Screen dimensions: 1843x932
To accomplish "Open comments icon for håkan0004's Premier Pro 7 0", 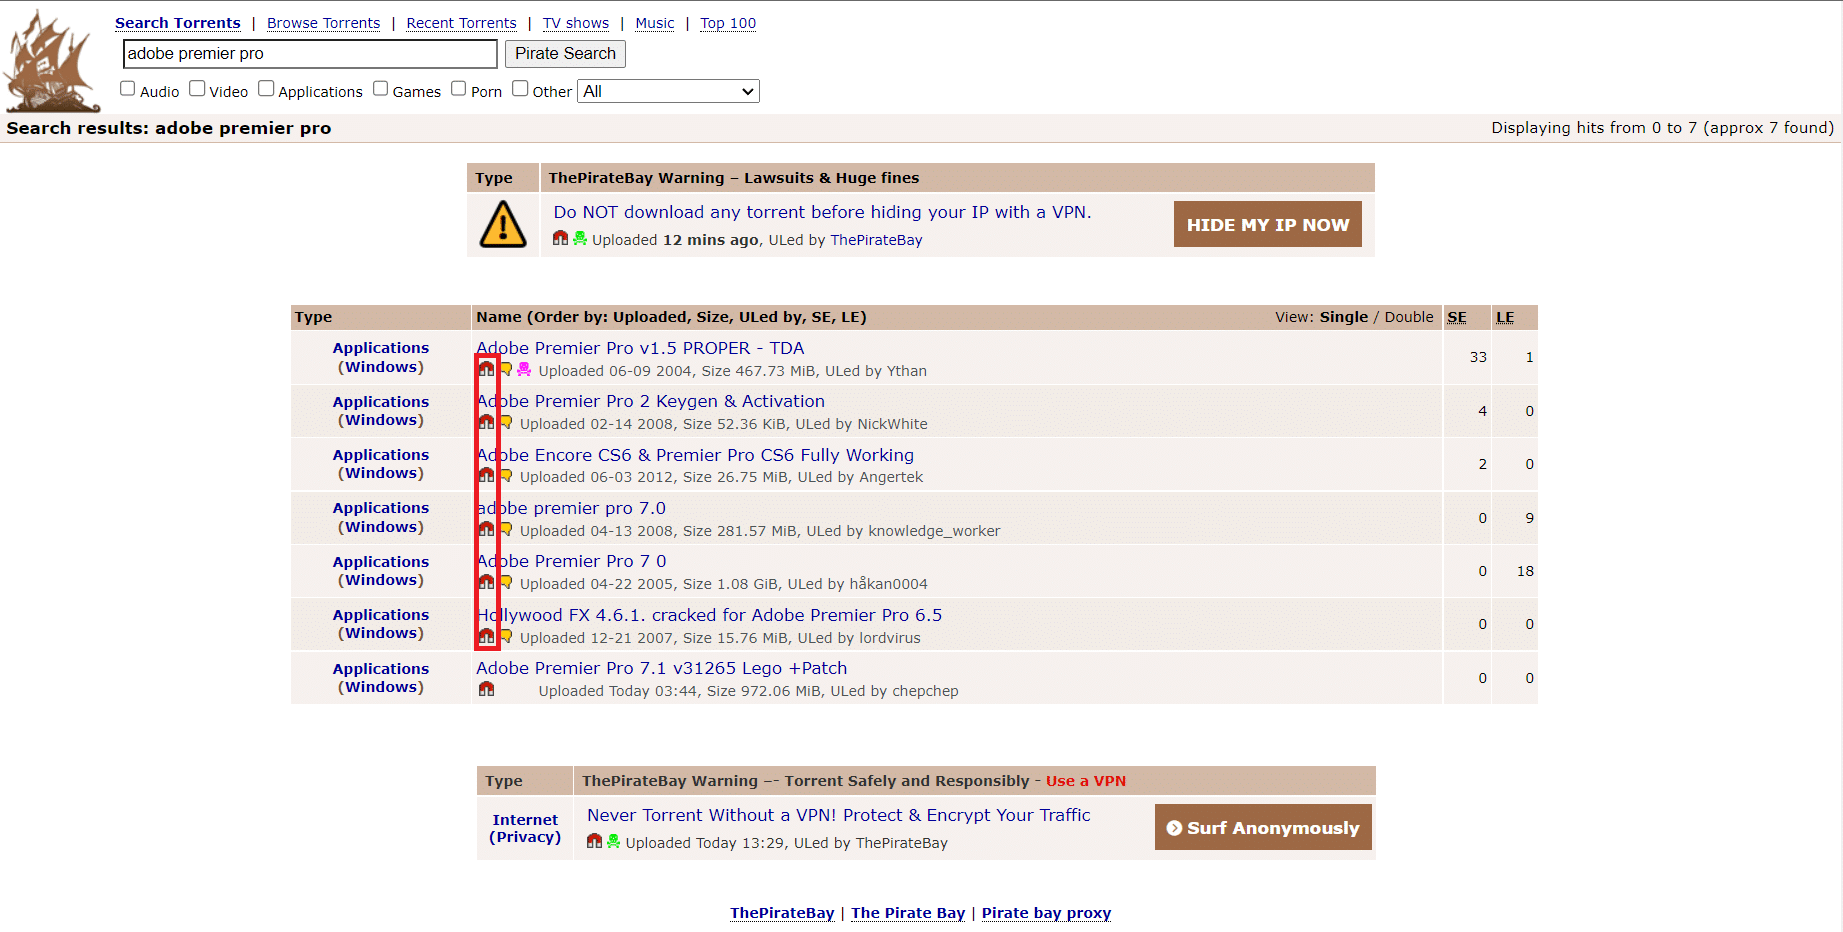I will pyautogui.click(x=506, y=582).
